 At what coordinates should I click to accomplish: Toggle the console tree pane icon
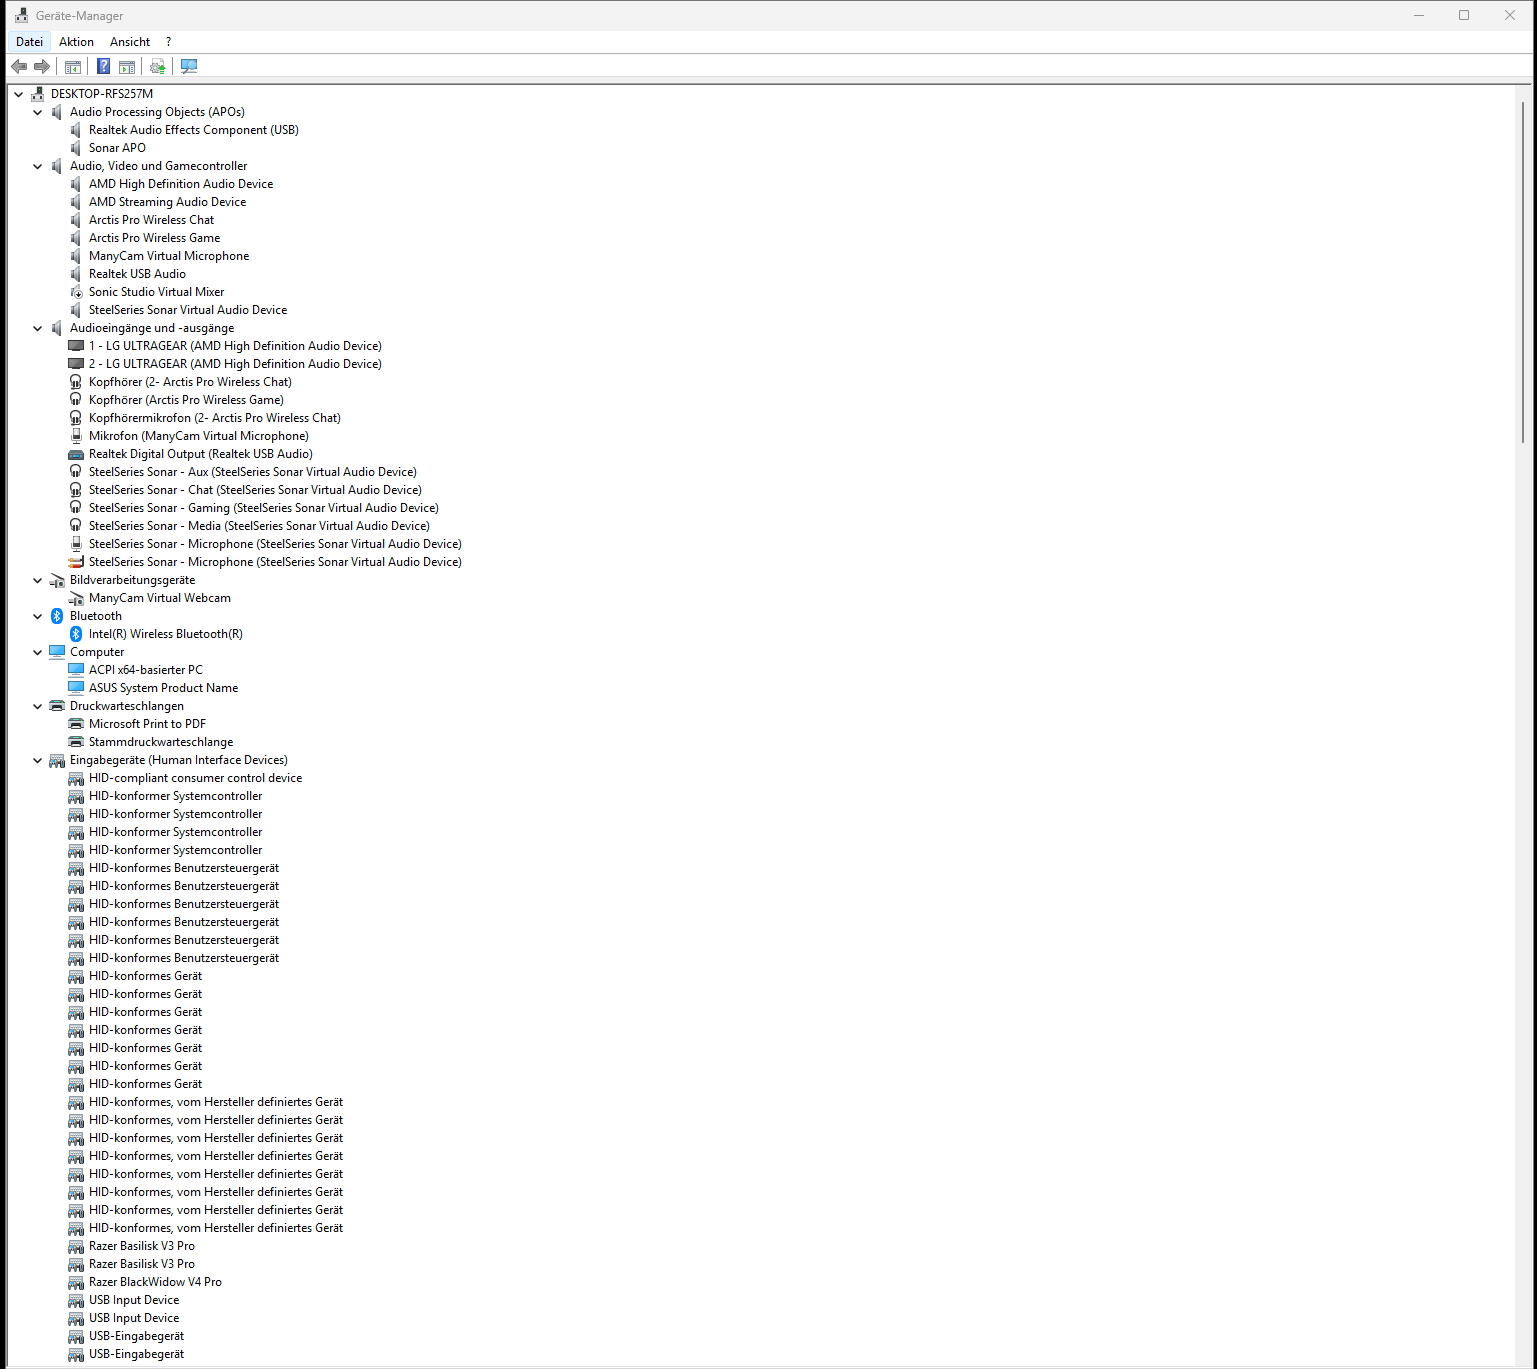point(73,66)
